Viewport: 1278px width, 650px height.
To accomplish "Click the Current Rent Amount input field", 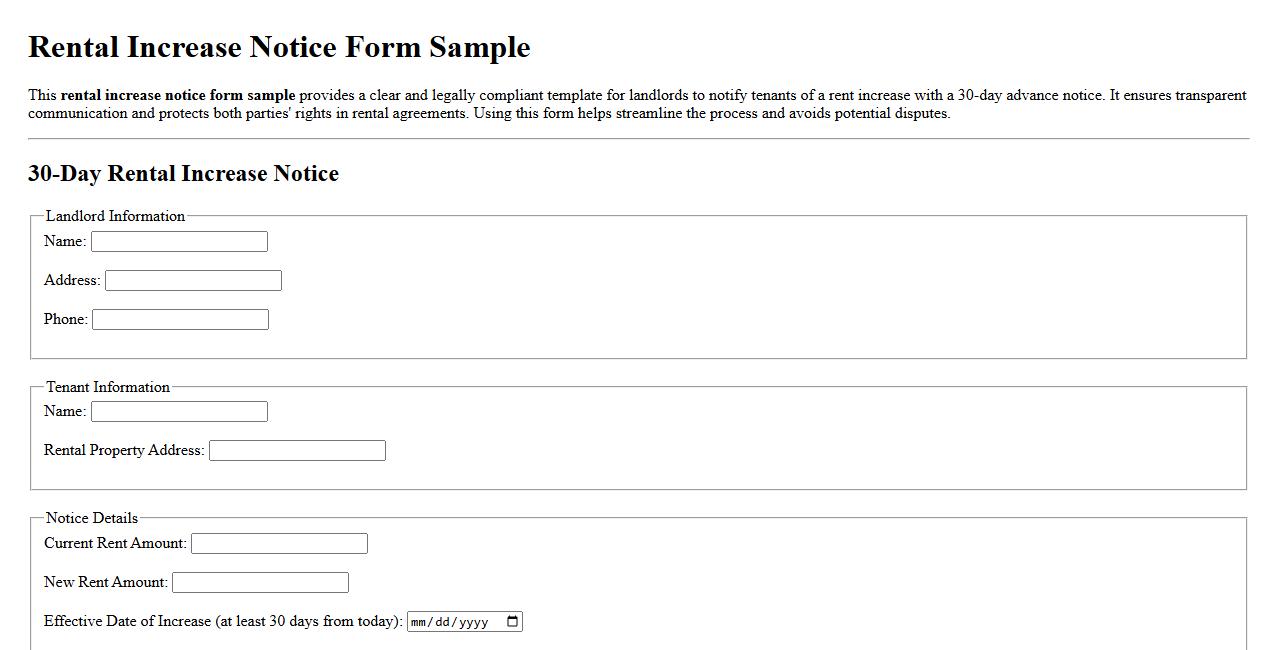I will pyautogui.click(x=280, y=543).
